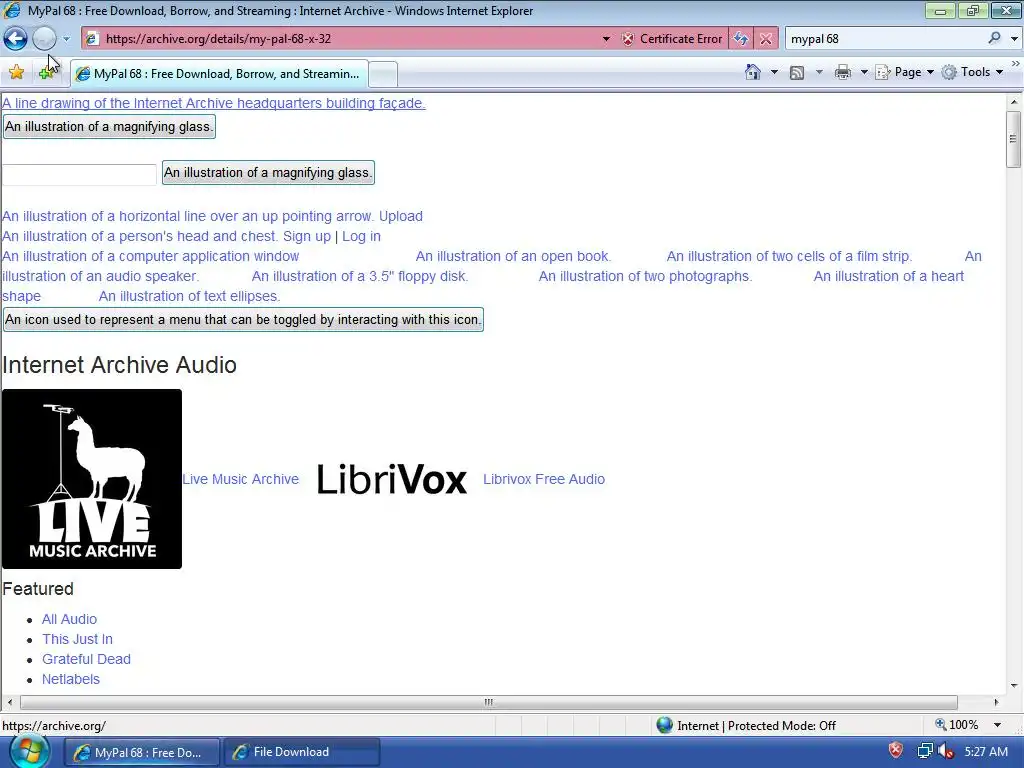Click the Live Music Archive llama logo

[92, 479]
